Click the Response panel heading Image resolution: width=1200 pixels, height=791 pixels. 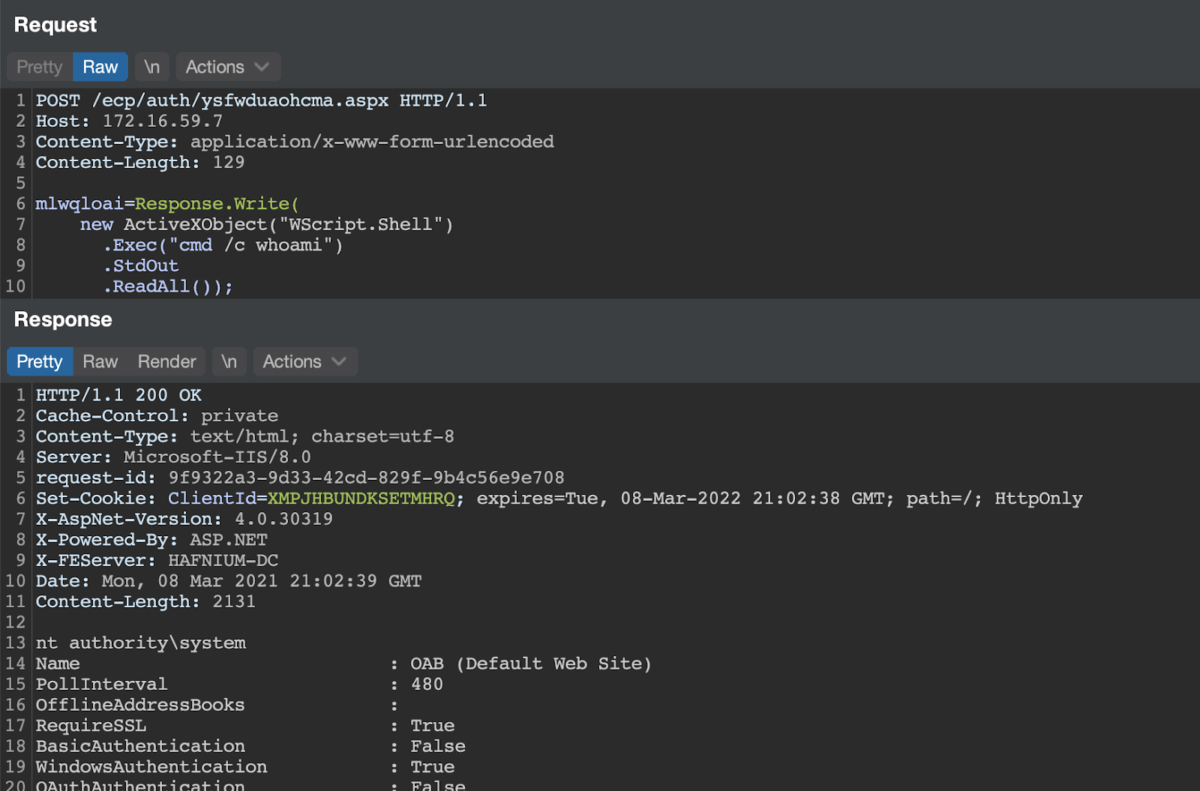pyautogui.click(x=63, y=320)
